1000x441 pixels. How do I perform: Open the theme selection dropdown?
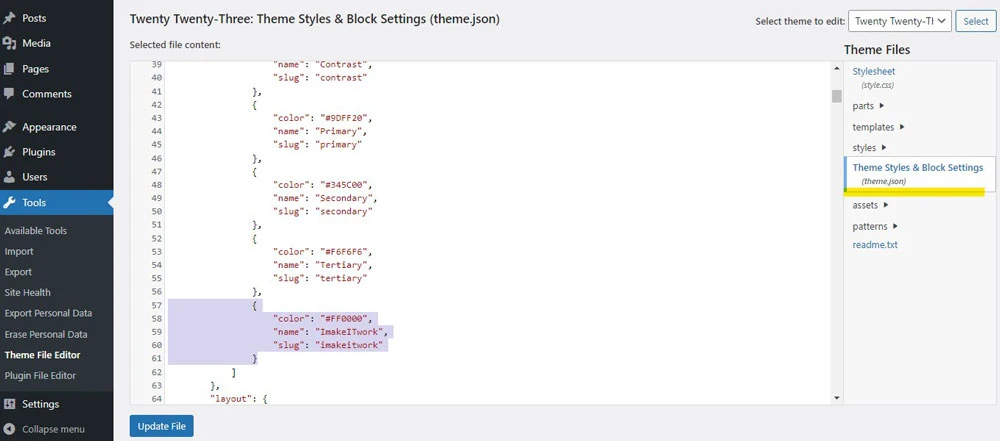tap(900, 21)
